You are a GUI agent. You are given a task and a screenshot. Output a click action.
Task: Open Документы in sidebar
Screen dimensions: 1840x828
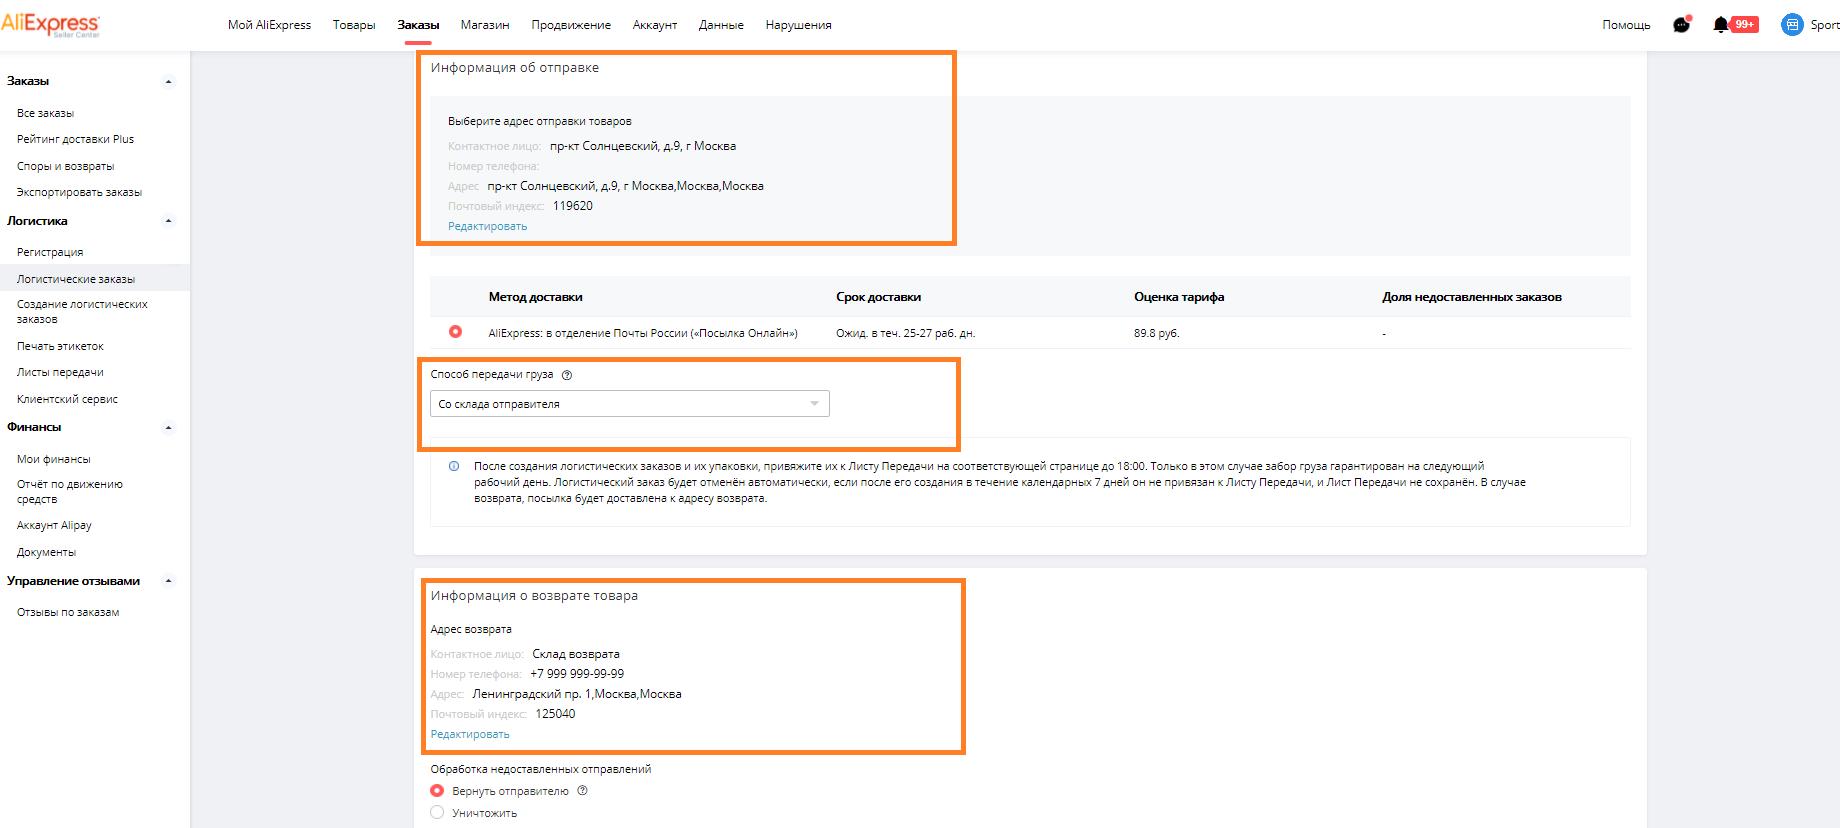[x=46, y=552]
